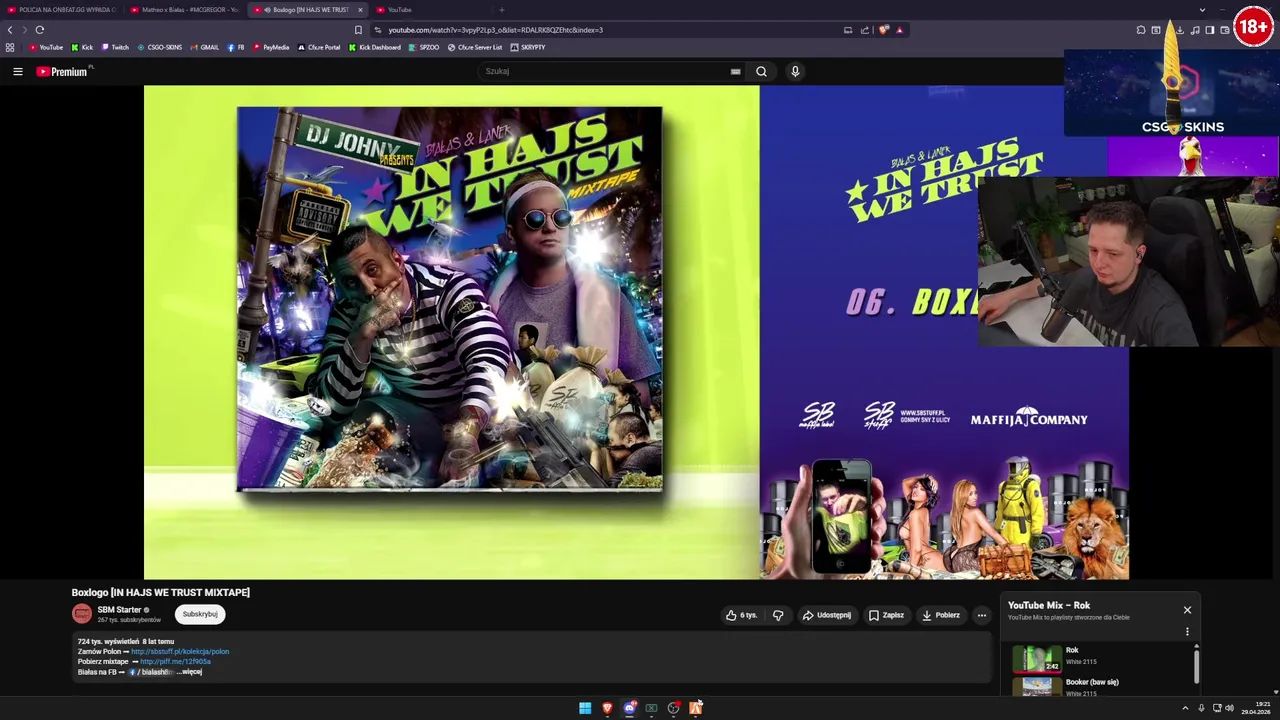Open the on-screen keyboard in search box
The height and width of the screenshot is (720, 1280).
point(735,71)
